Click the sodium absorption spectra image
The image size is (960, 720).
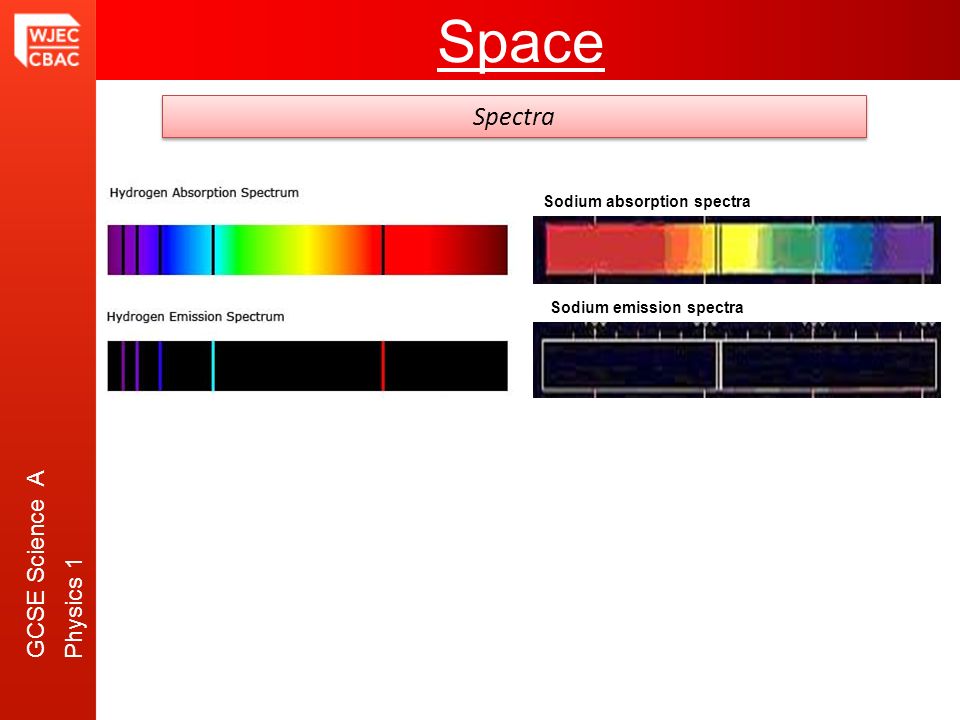coord(737,250)
